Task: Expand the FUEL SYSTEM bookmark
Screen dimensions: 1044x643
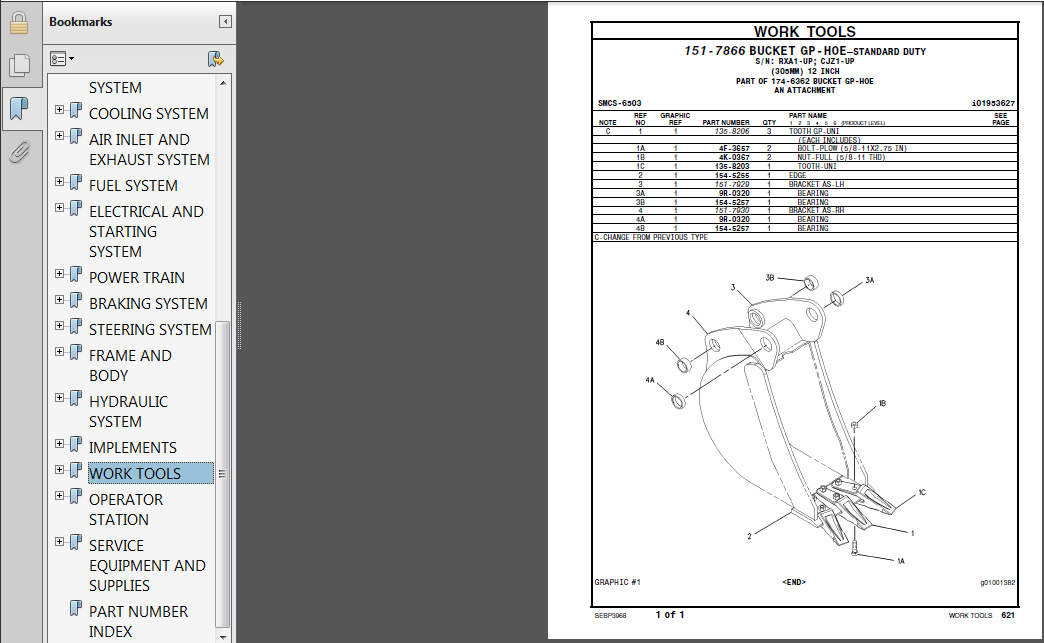Action: click(59, 182)
